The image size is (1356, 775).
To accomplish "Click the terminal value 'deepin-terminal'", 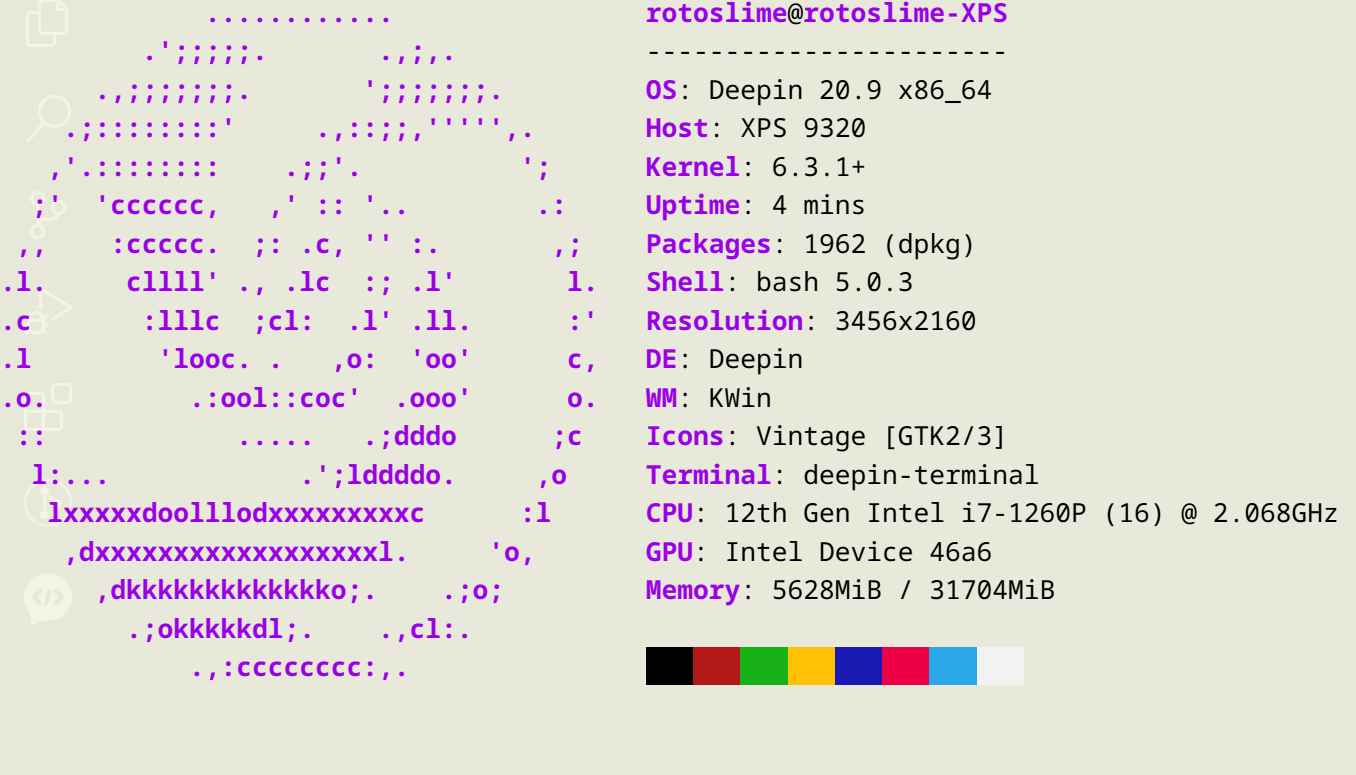I will (921, 475).
